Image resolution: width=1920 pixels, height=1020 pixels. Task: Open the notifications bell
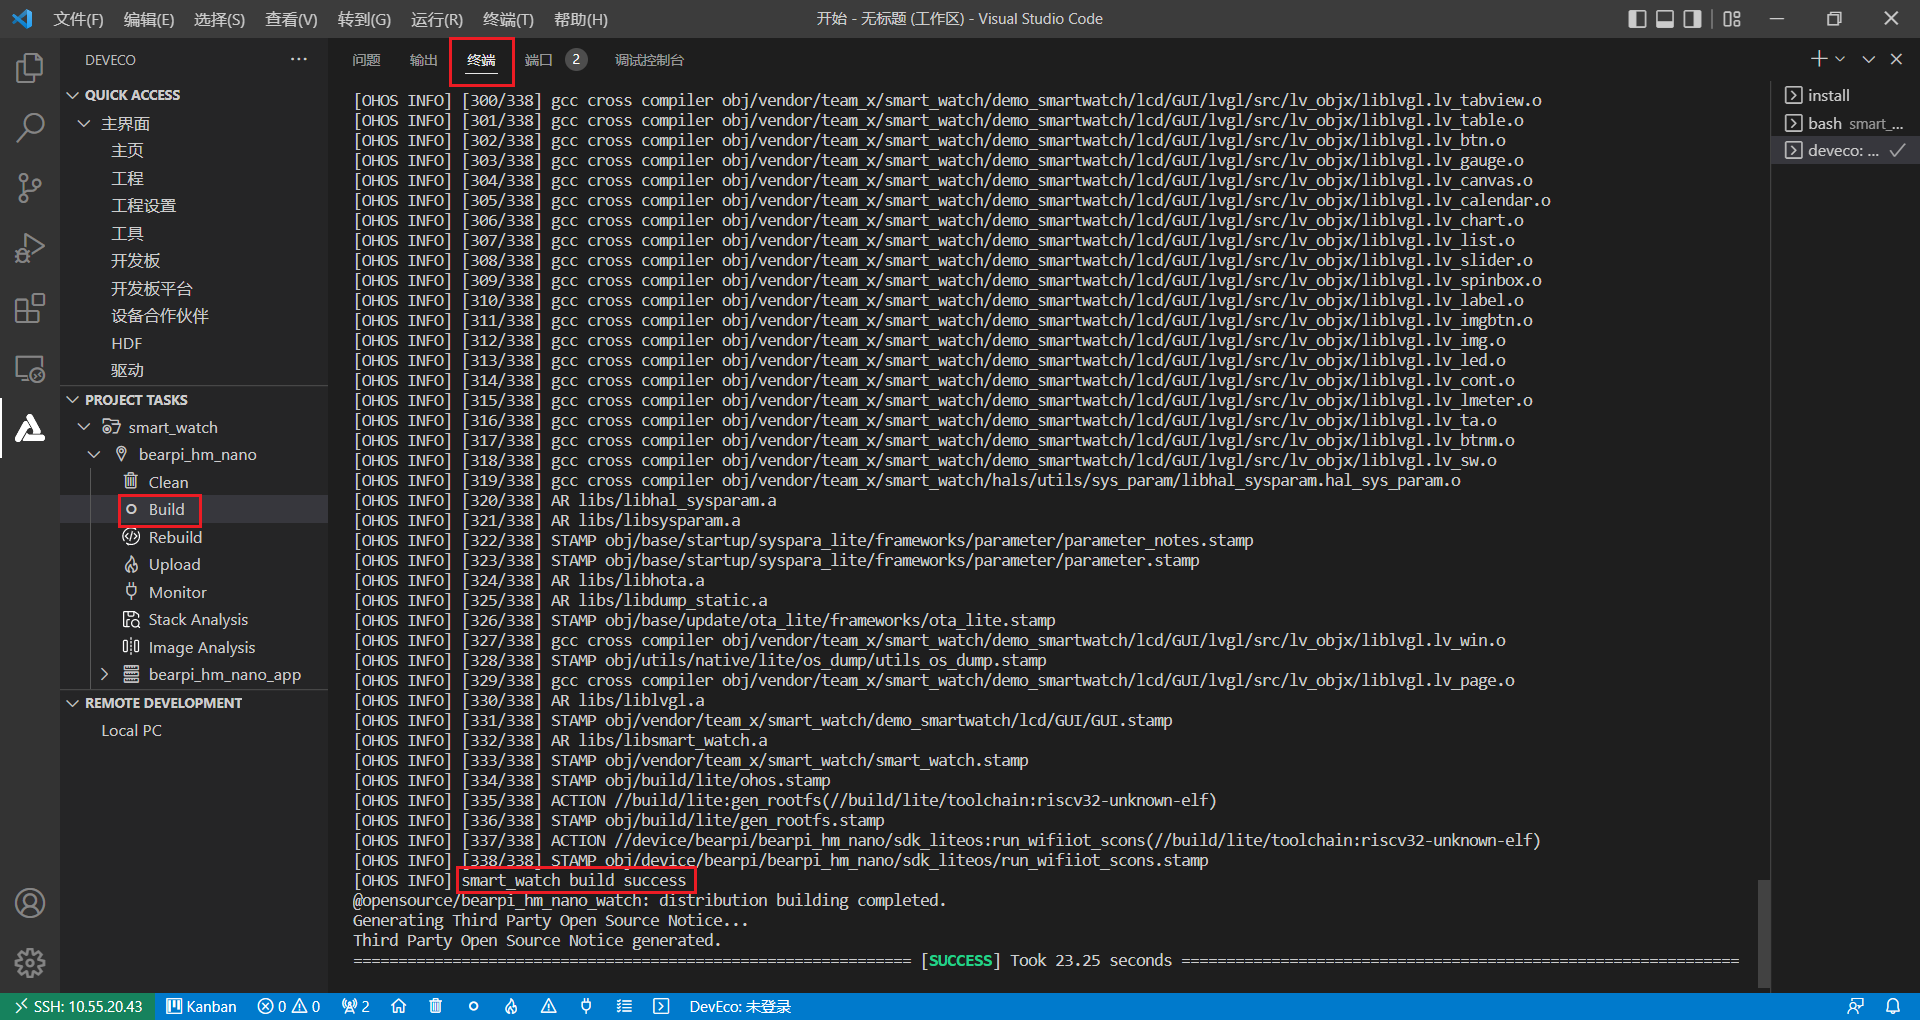1893,1006
